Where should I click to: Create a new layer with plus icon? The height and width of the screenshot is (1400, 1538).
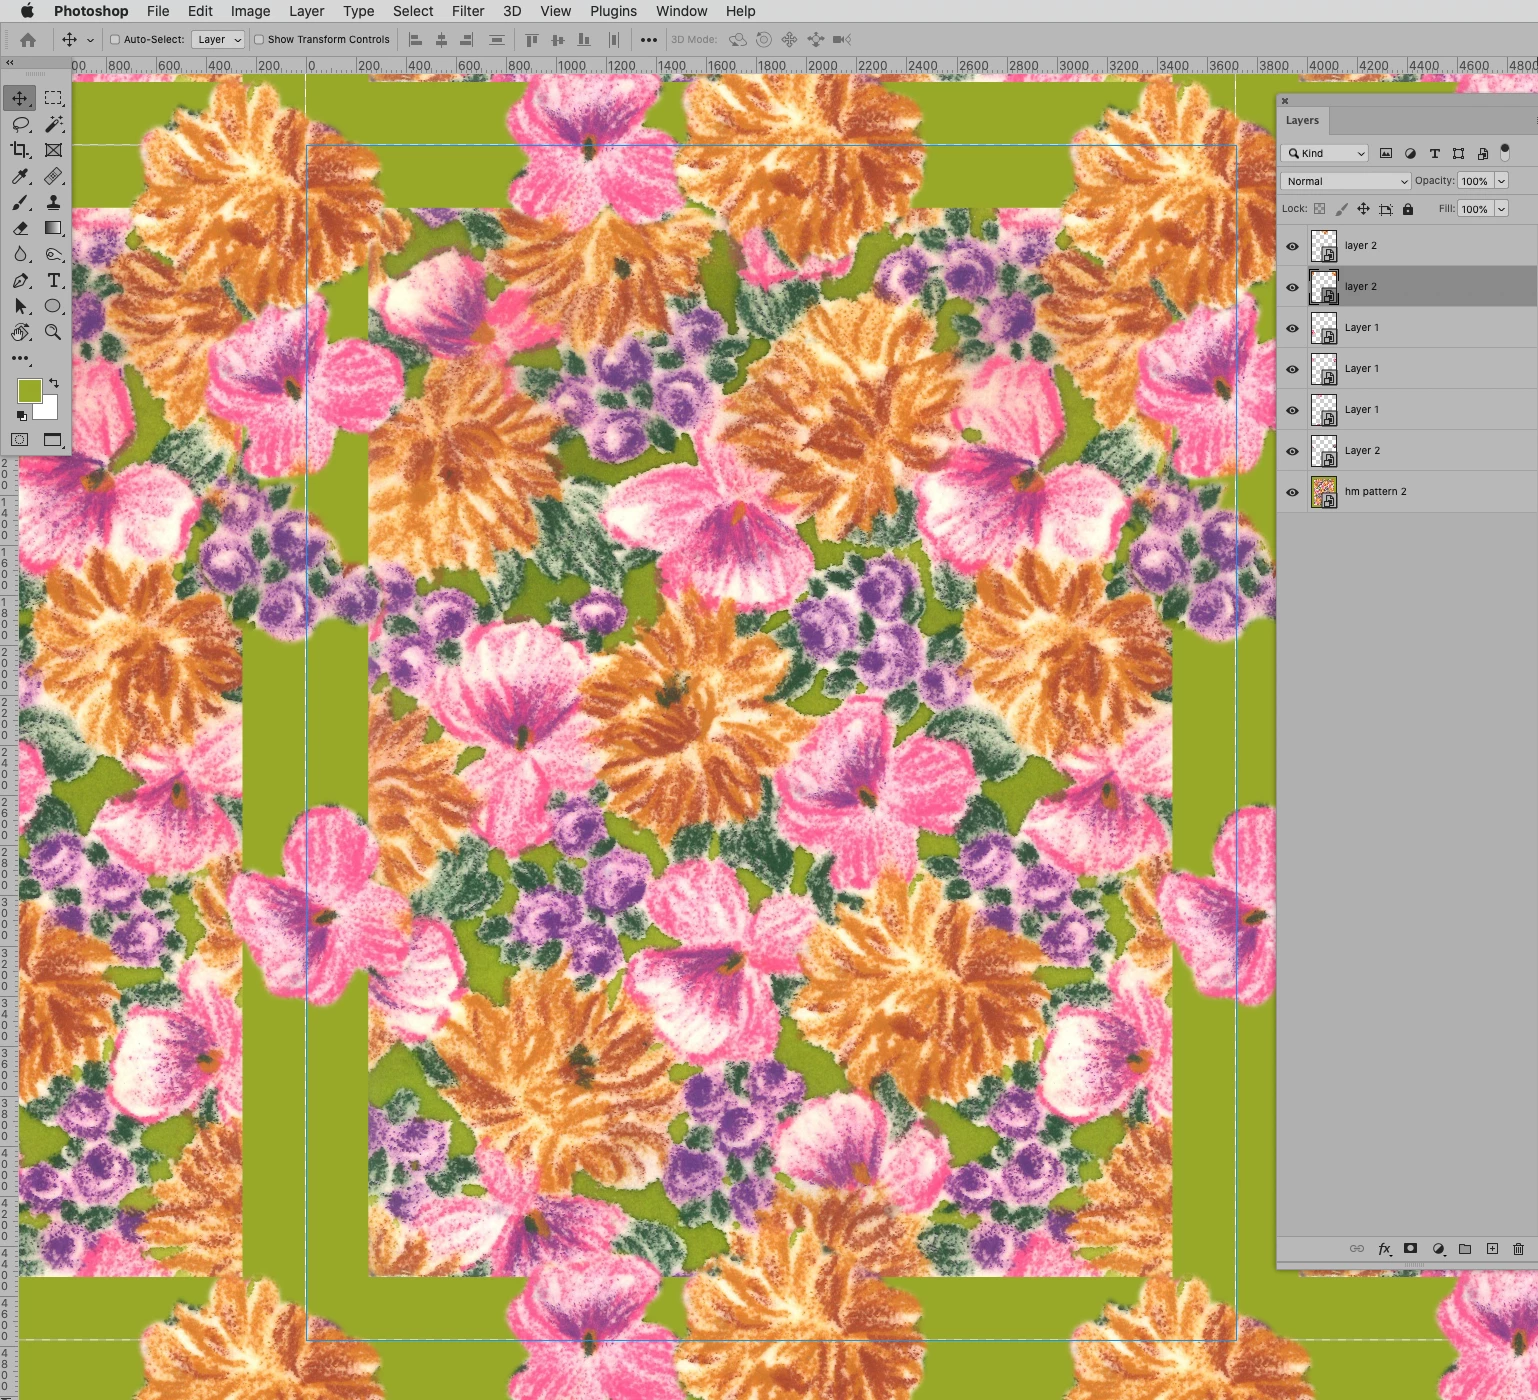(1492, 1249)
